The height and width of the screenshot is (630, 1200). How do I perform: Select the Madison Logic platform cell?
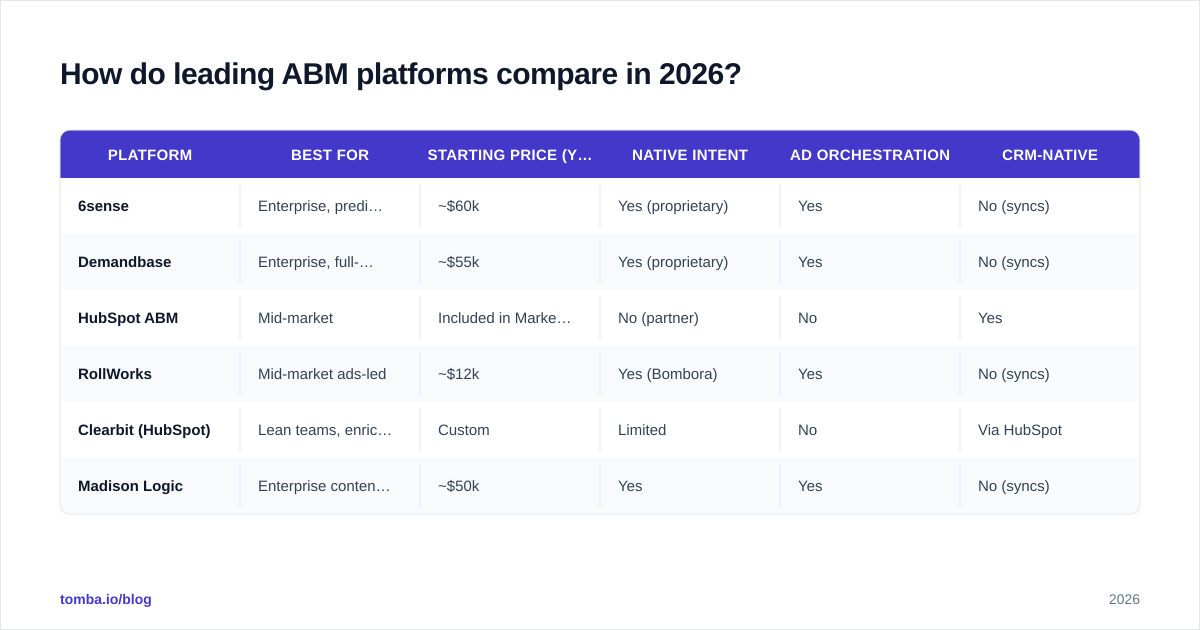click(150, 486)
